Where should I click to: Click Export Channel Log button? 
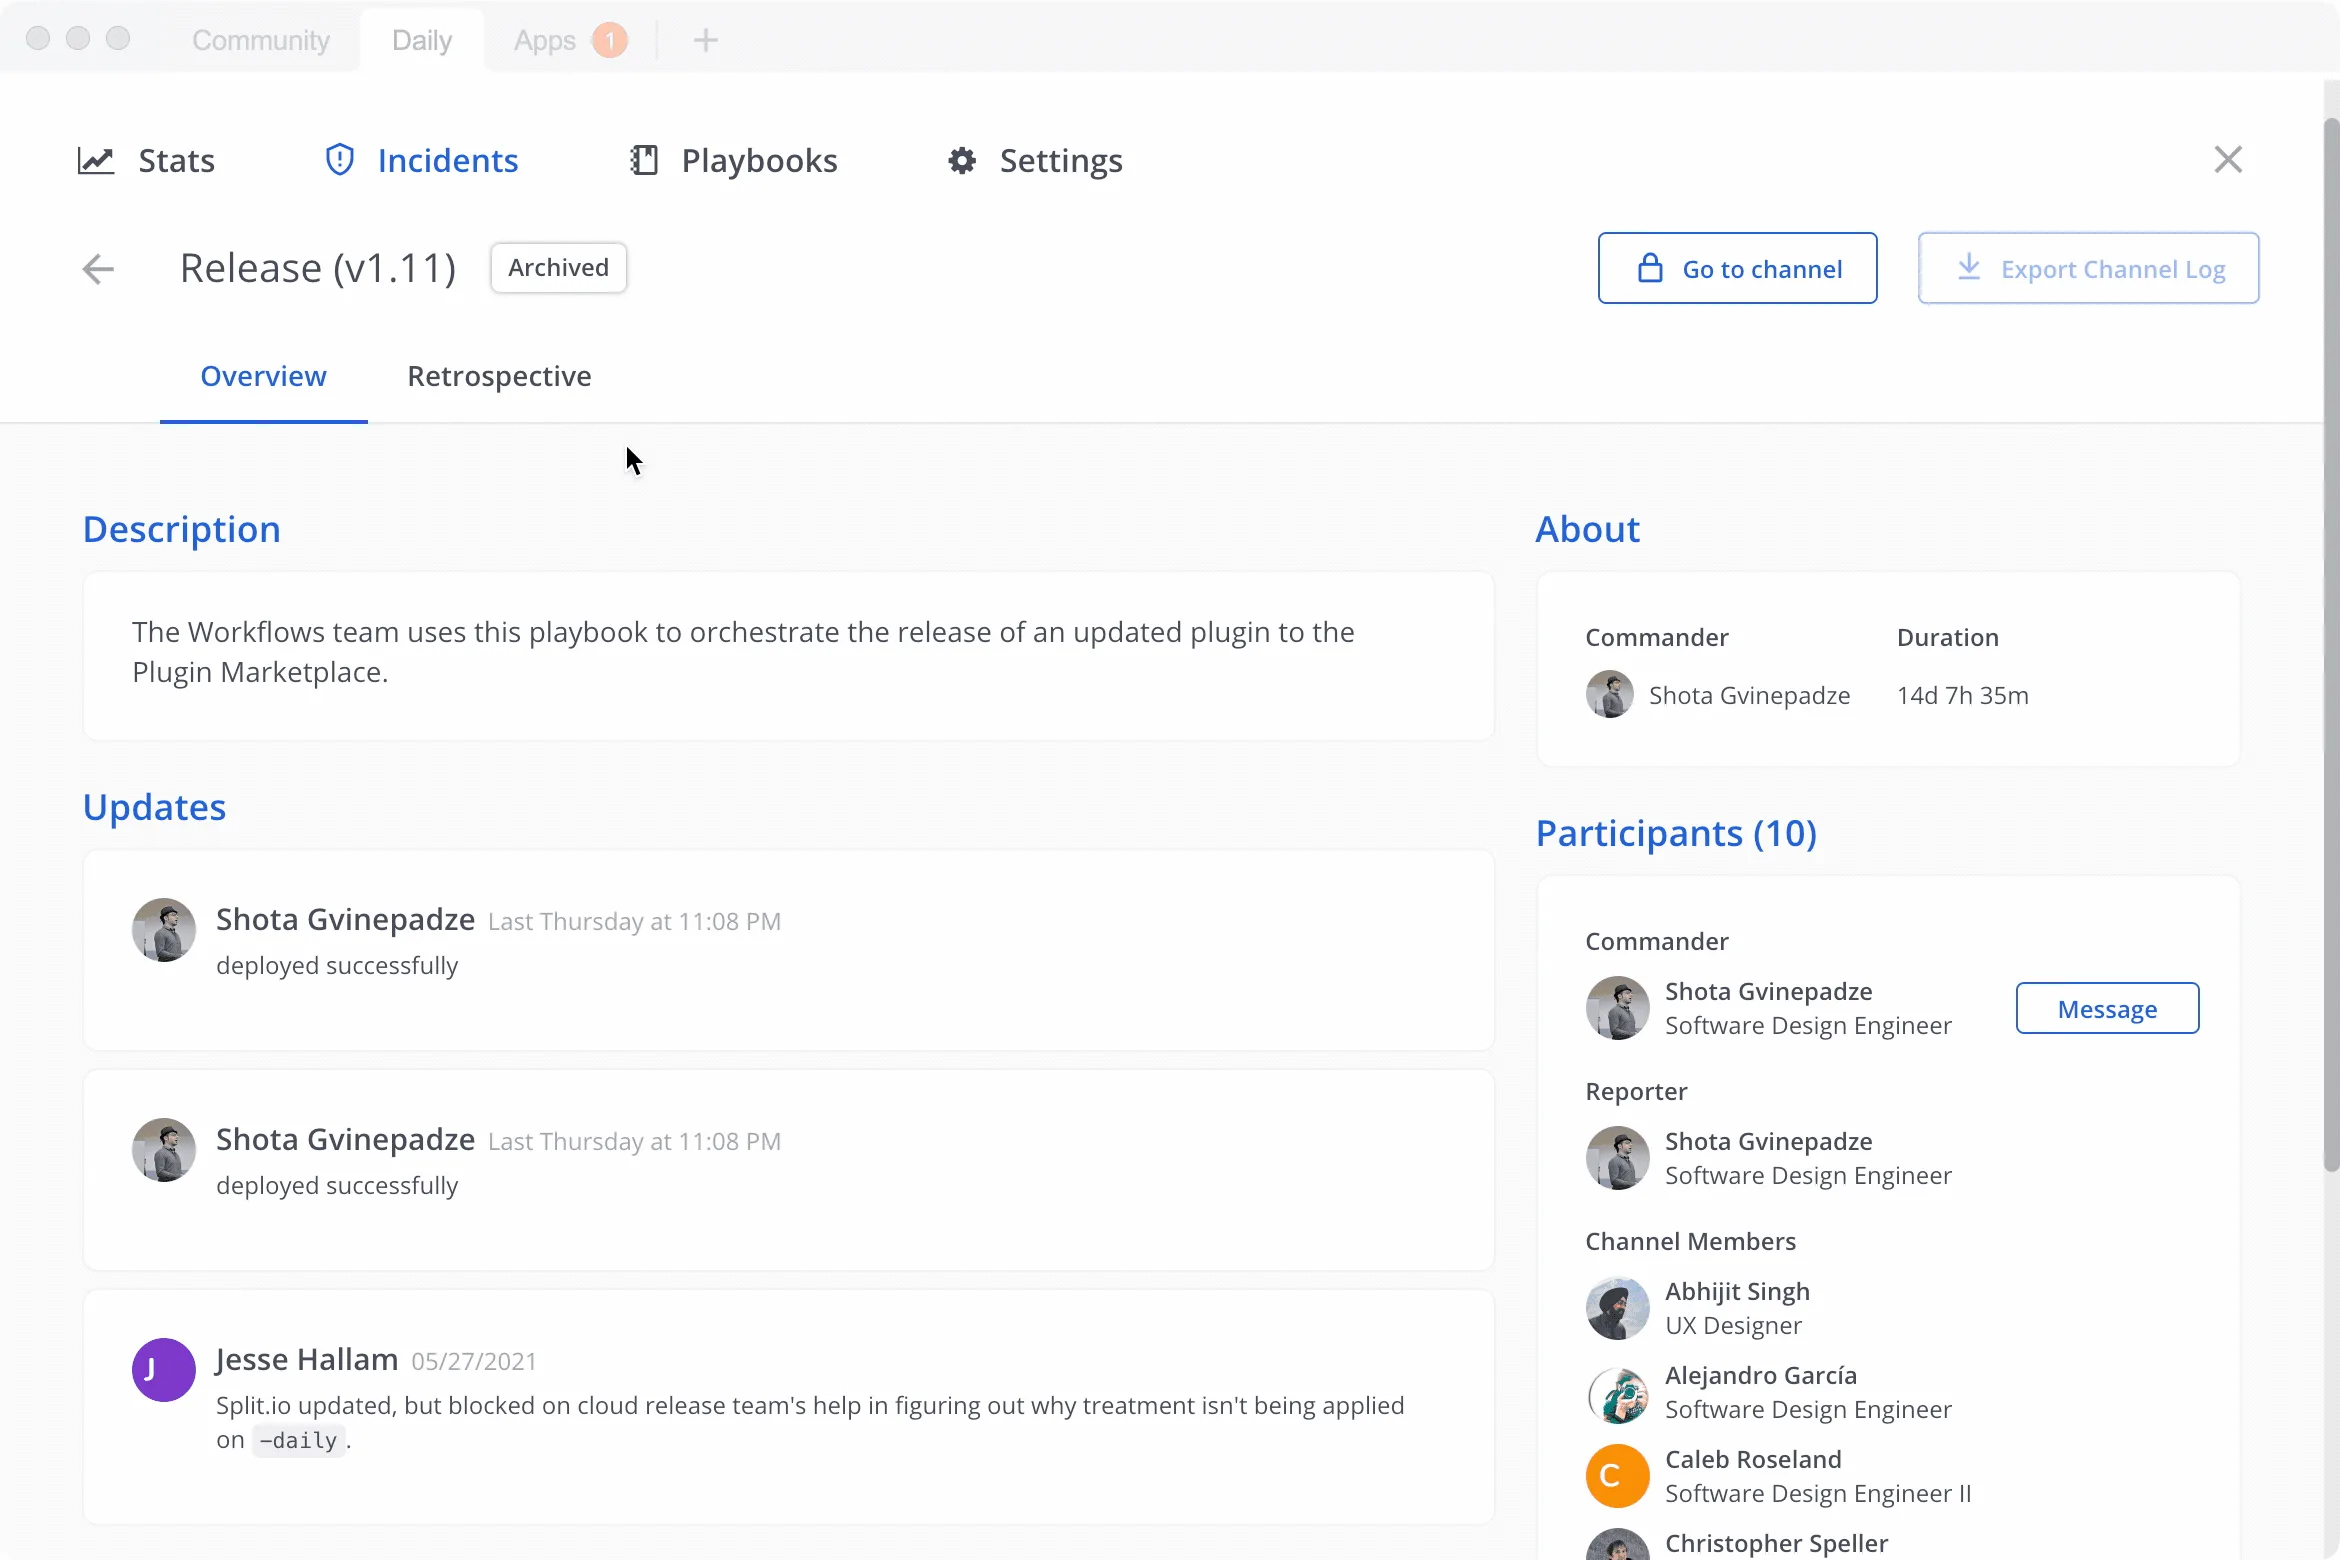[2088, 268]
